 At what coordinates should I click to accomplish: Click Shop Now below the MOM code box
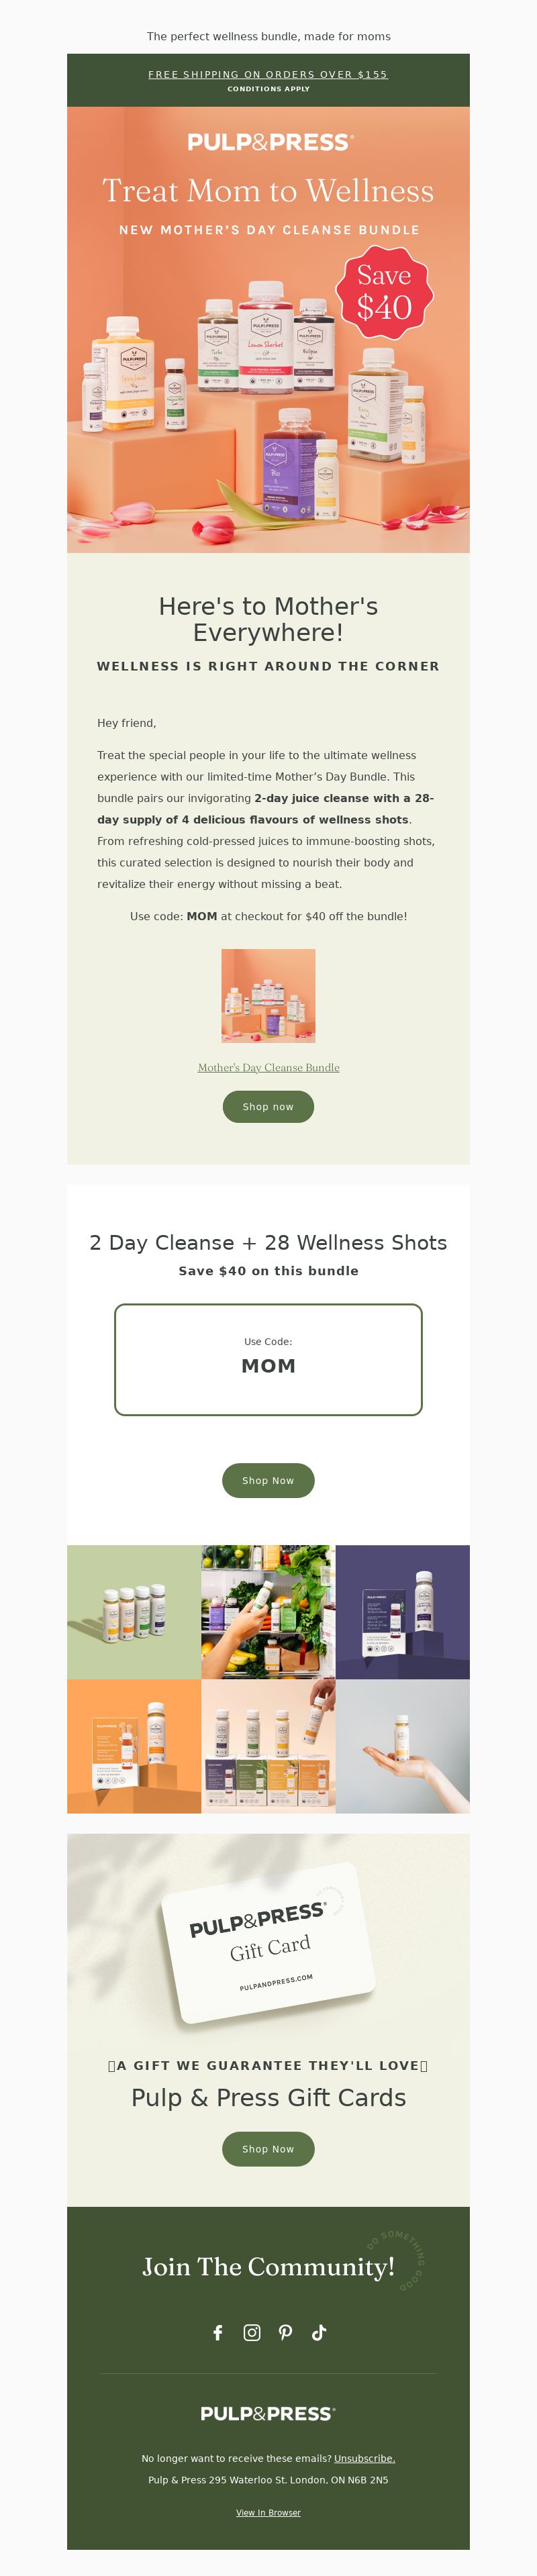coord(268,1481)
